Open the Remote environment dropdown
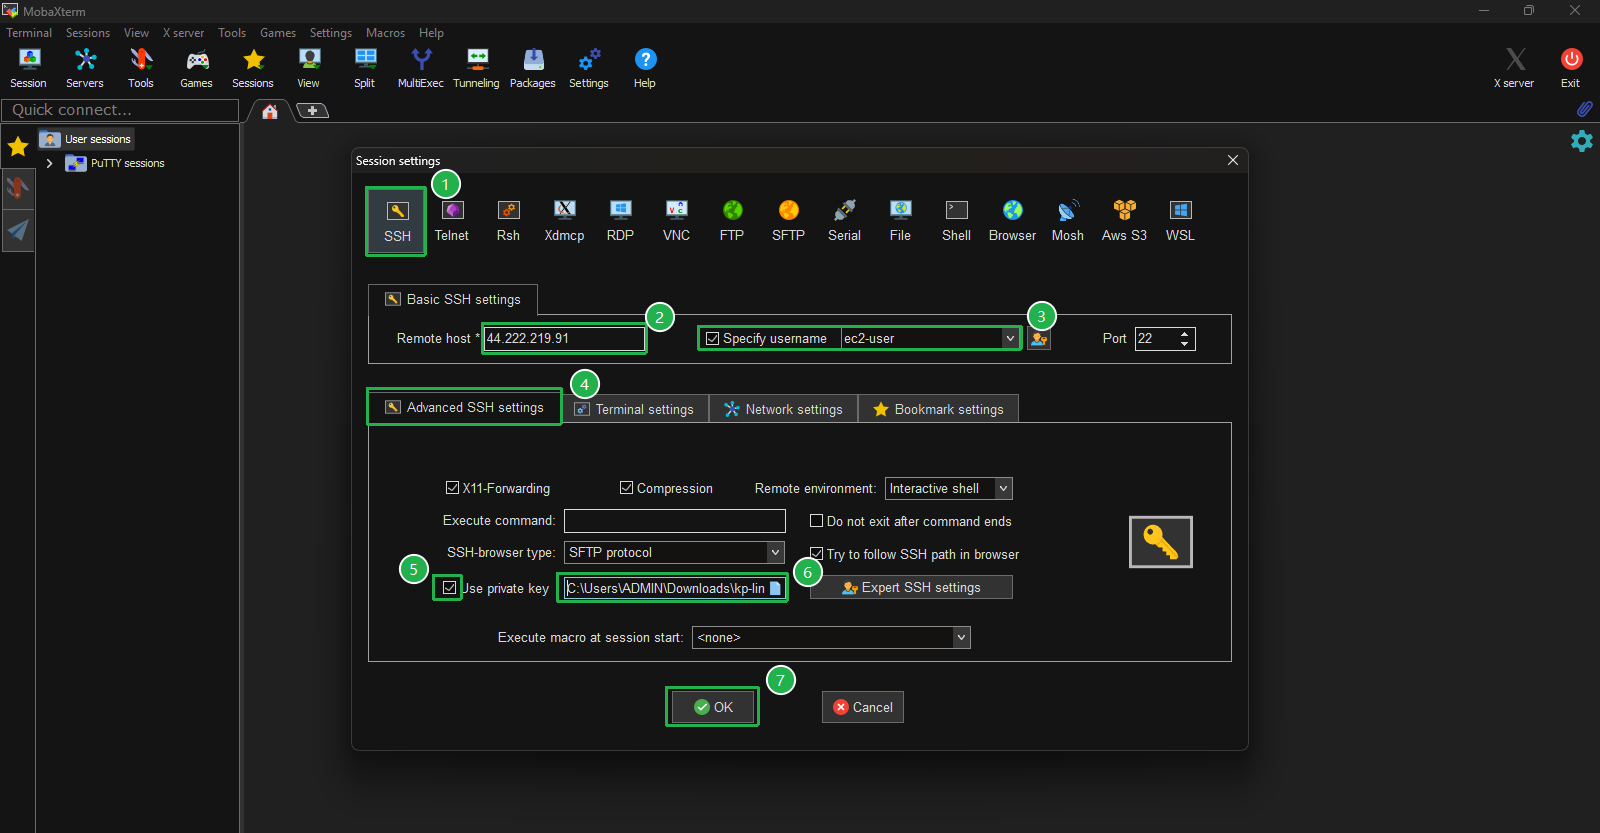The width and height of the screenshot is (1600, 833). pos(1003,488)
